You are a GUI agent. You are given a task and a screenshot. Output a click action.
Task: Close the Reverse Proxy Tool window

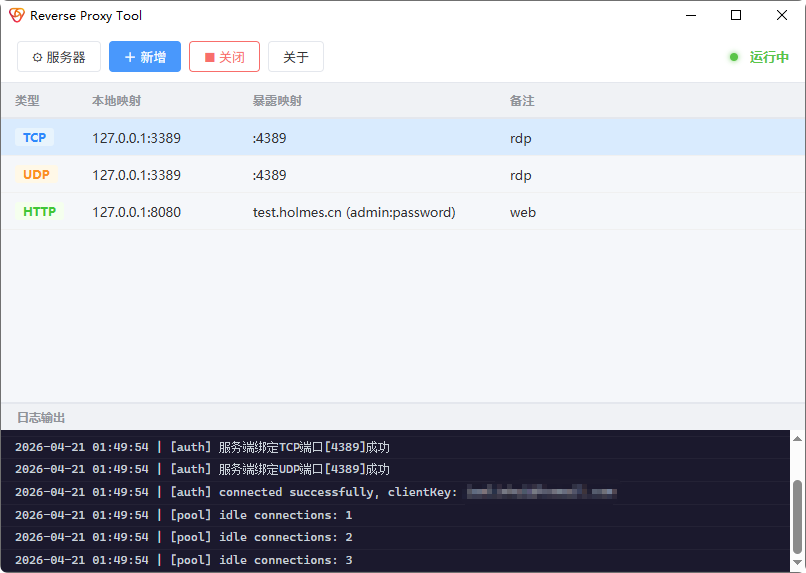[782, 15]
